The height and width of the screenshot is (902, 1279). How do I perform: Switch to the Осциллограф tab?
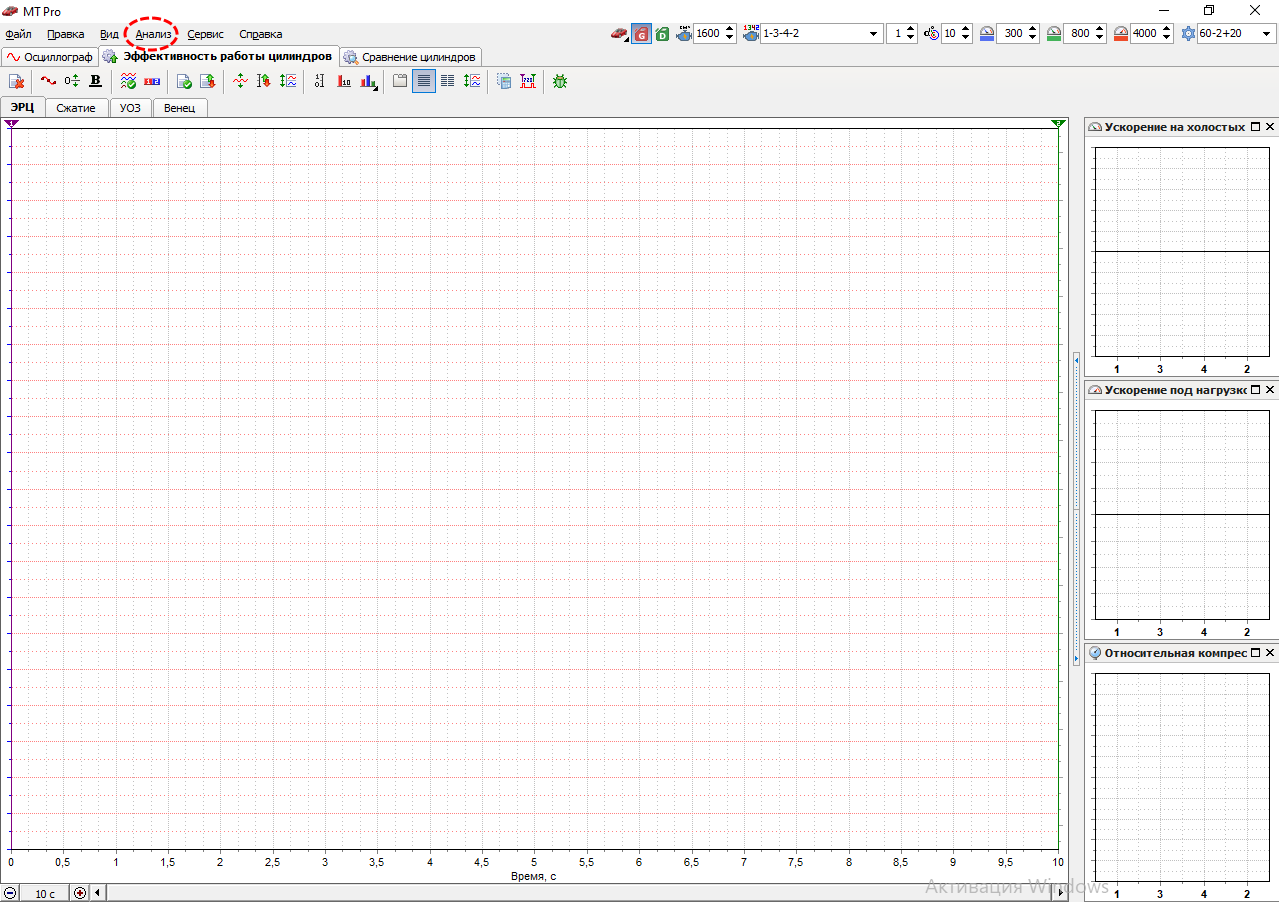[50, 57]
